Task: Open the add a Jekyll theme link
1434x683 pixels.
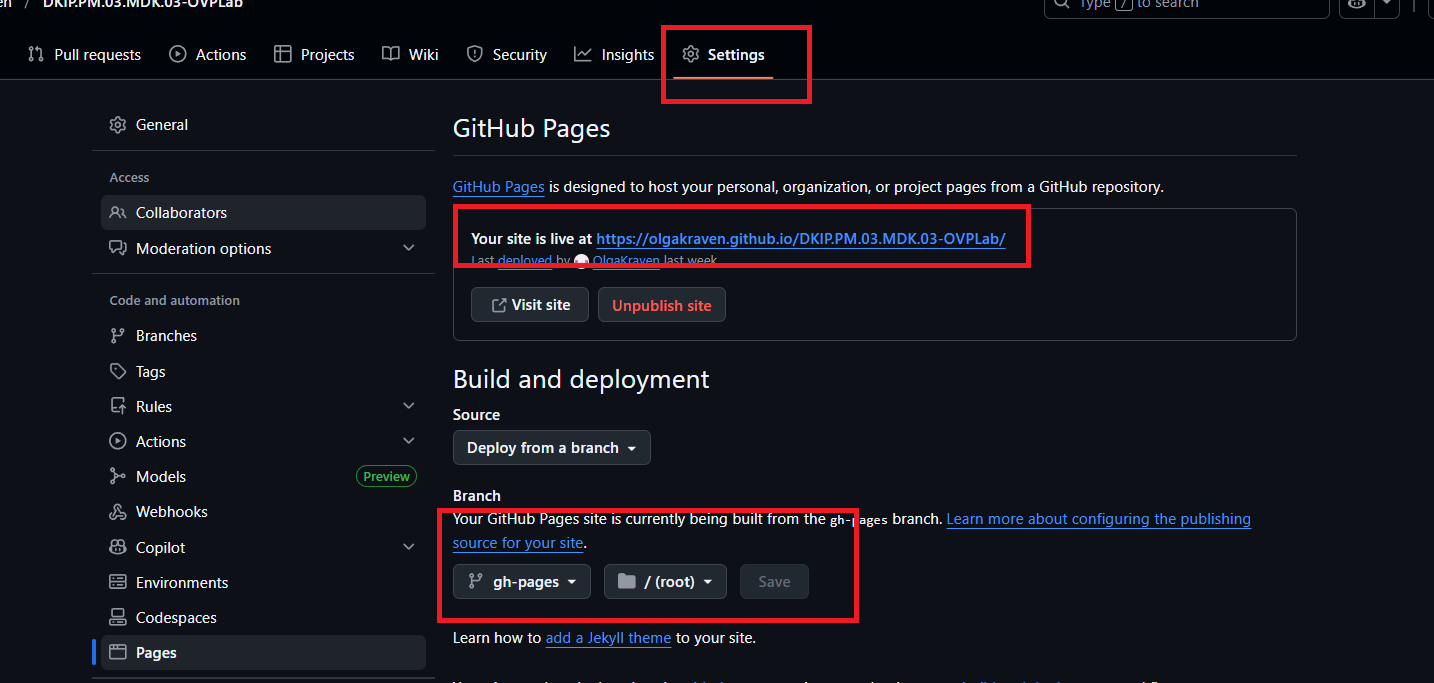Action: click(608, 638)
